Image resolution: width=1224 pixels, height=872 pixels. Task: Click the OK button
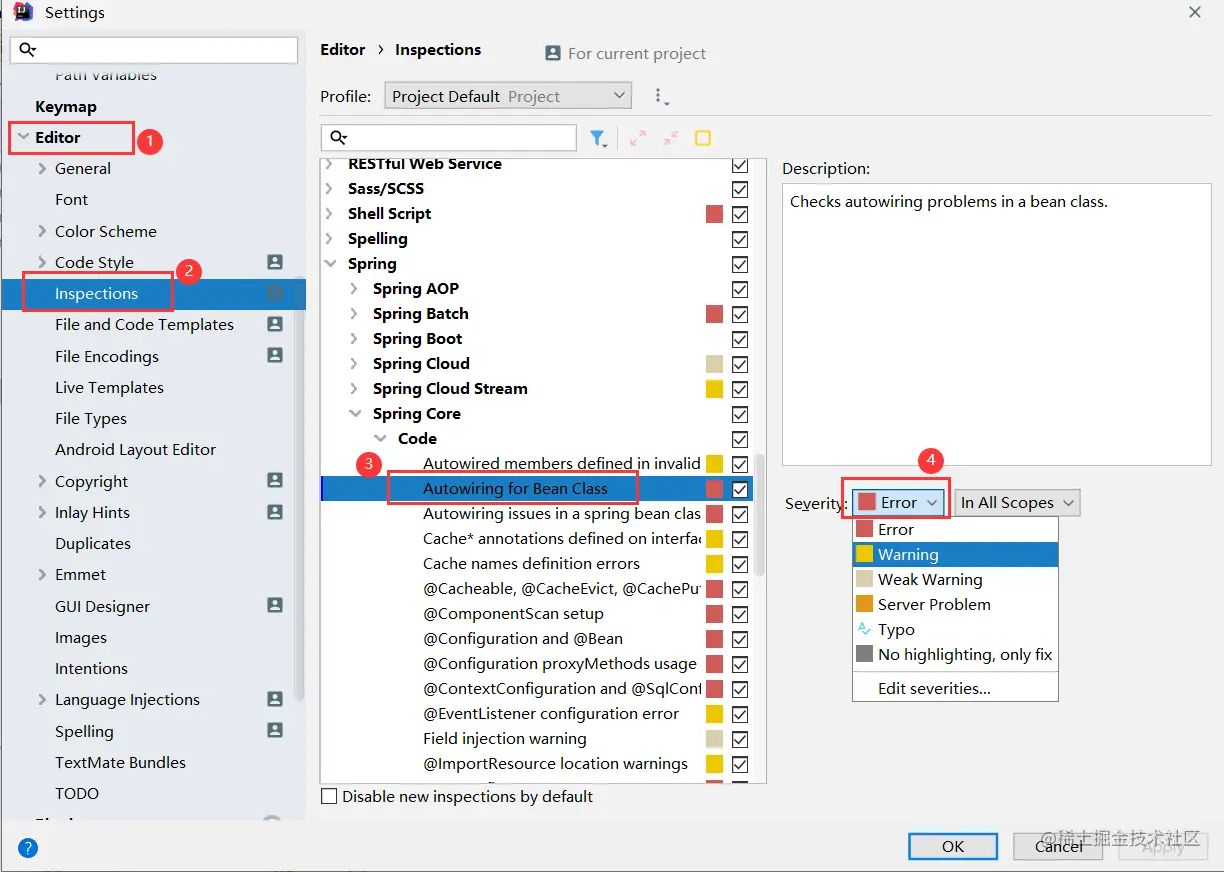[953, 846]
